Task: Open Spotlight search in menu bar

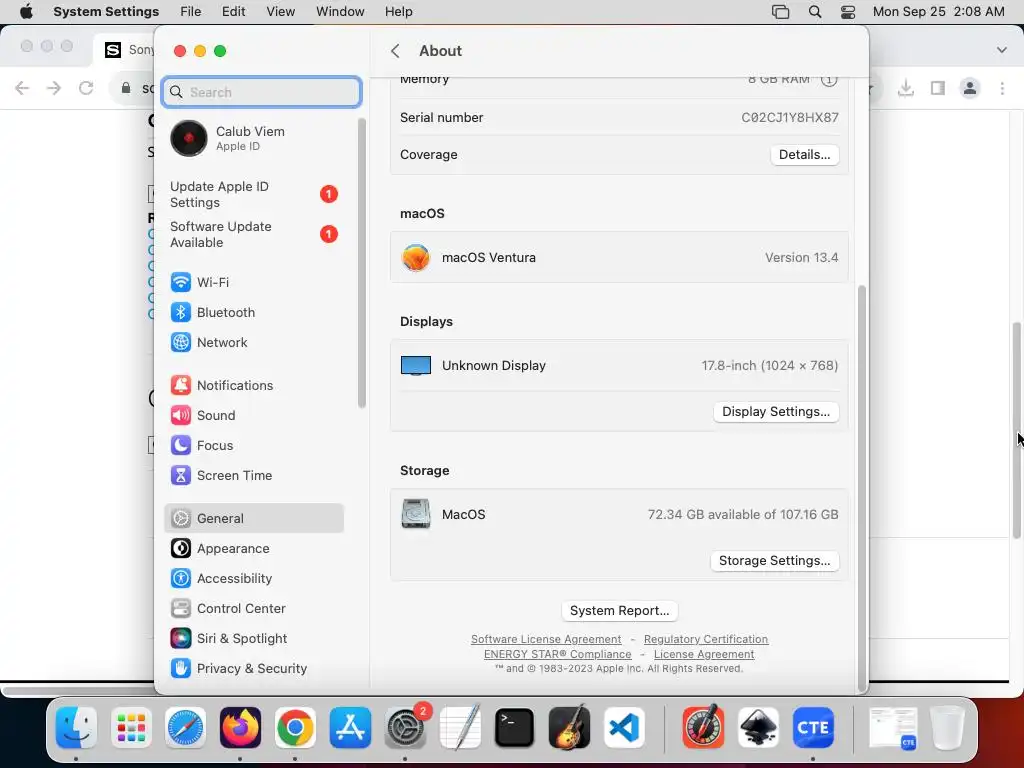Action: [815, 12]
